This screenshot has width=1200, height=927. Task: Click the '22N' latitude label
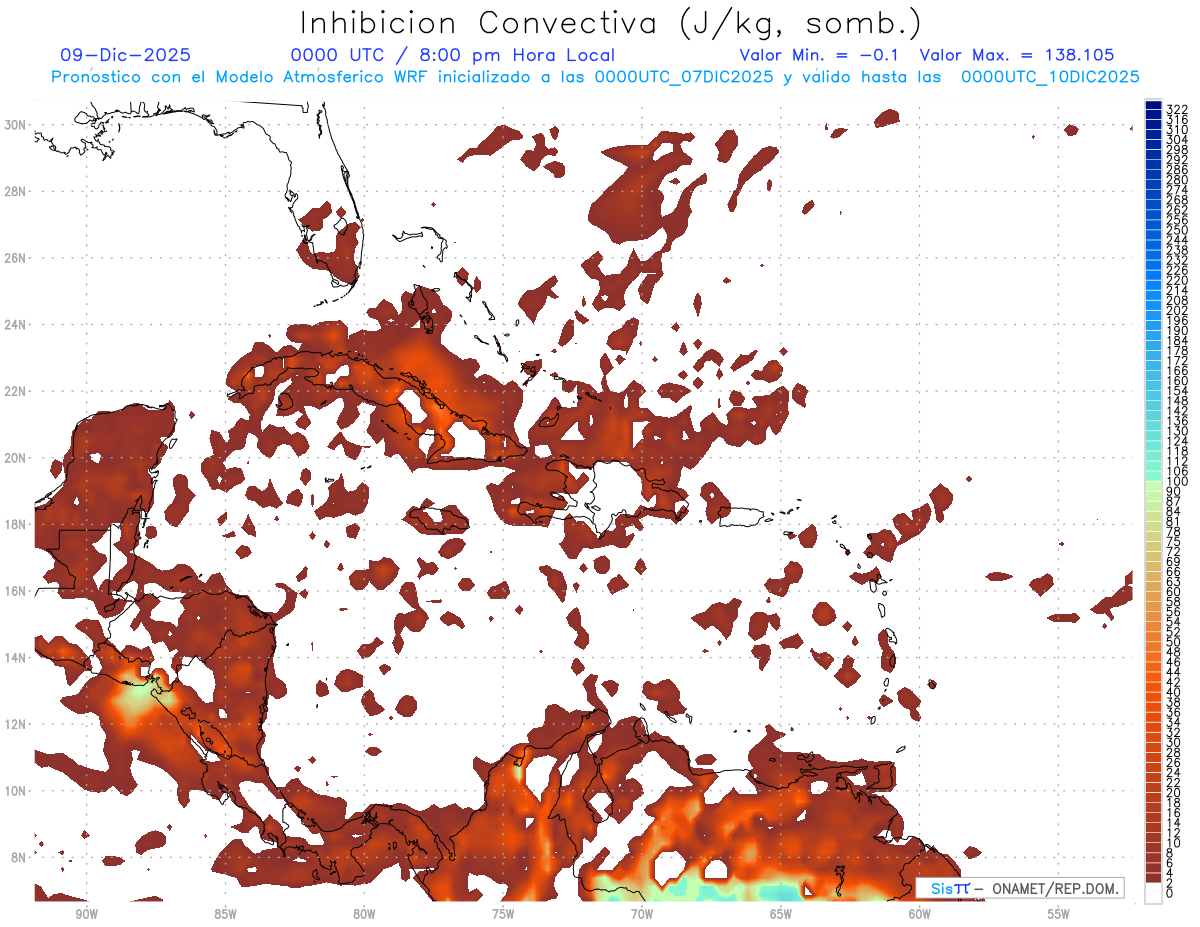pyautogui.click(x=17, y=391)
